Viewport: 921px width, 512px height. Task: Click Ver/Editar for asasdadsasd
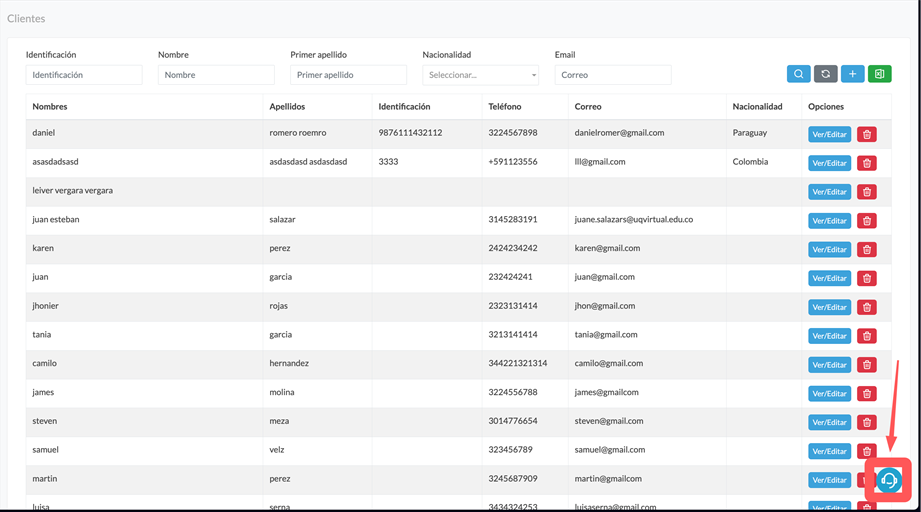point(829,163)
